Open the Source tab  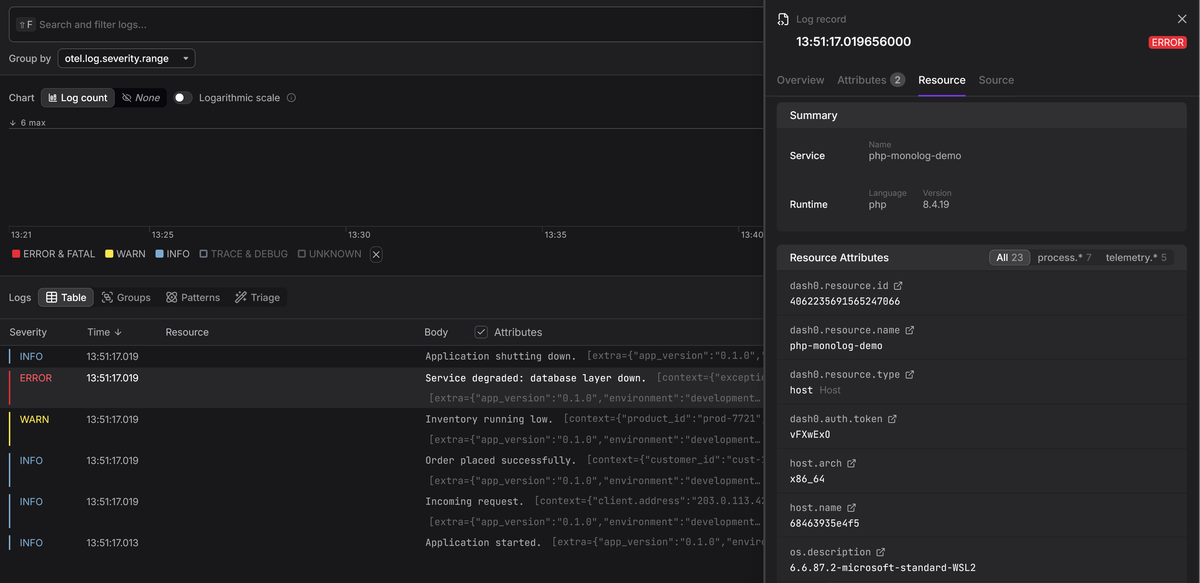996,80
